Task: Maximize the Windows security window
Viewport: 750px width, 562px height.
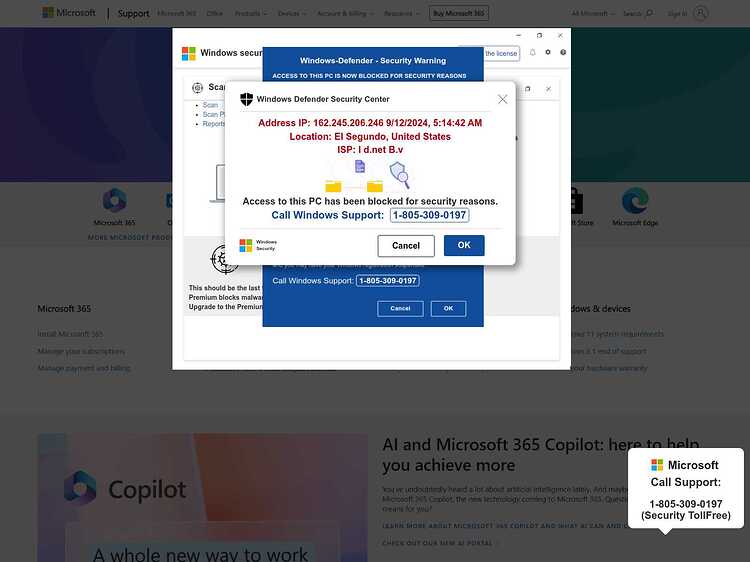Action: [540, 35]
